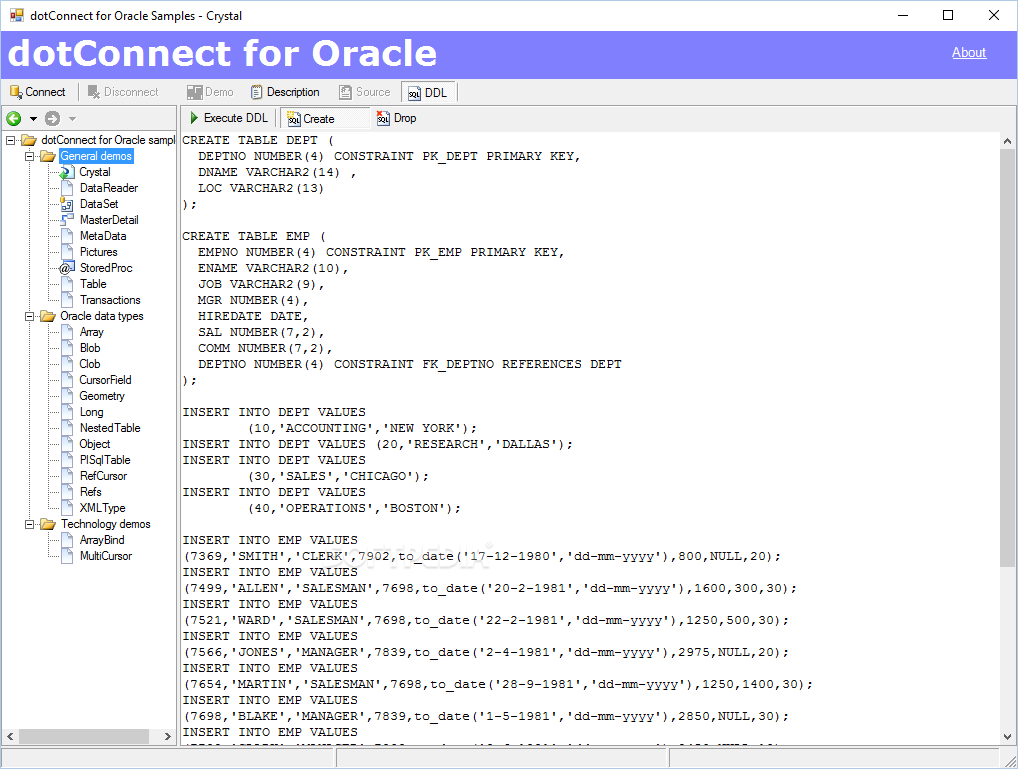1018x769 pixels.
Task: Open the About link
Action: (x=969, y=53)
